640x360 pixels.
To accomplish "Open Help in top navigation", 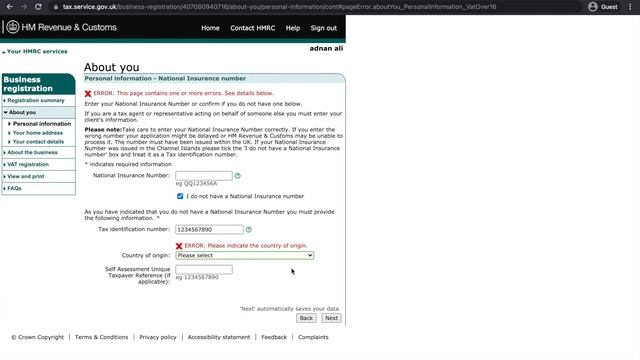I will [293, 28].
